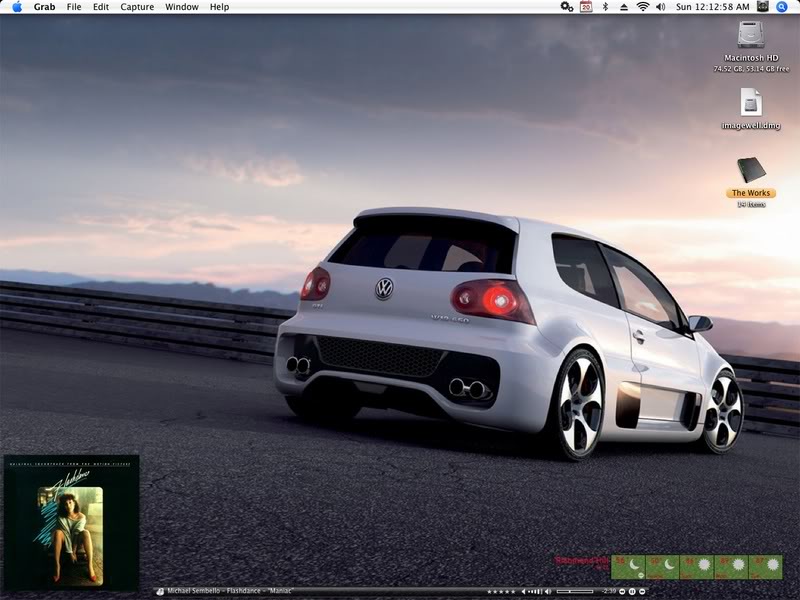The width and height of the screenshot is (800, 600).
Task: Open the Apple menu
Action: [x=17, y=7]
